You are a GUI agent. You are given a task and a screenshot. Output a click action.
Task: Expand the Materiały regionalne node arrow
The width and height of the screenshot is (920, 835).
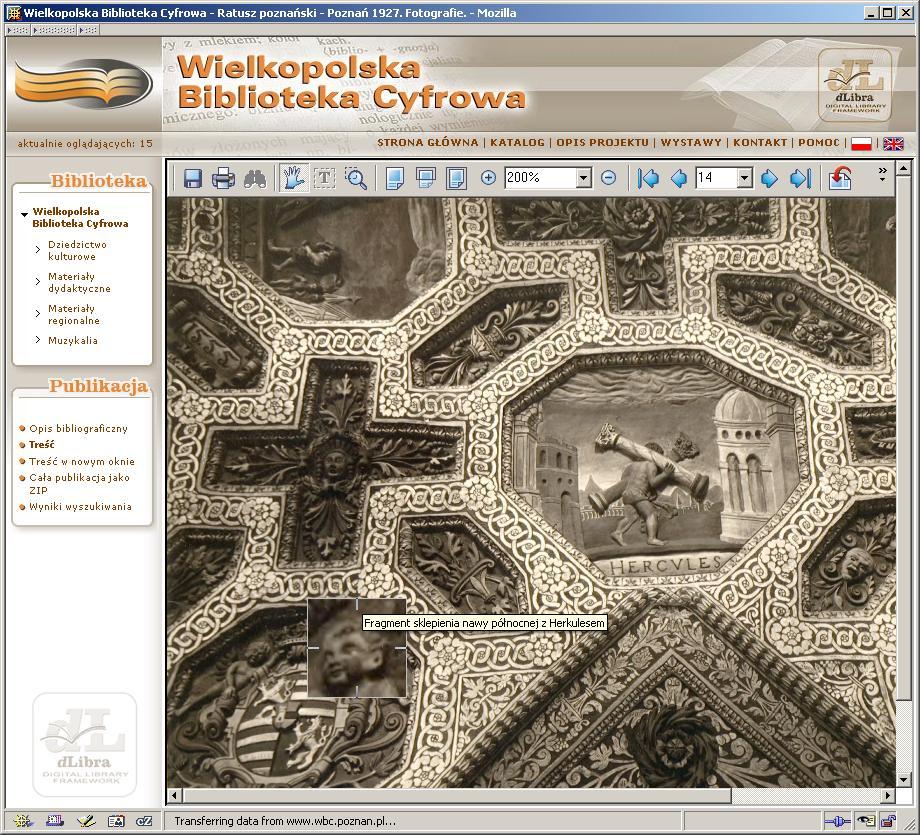point(38,313)
